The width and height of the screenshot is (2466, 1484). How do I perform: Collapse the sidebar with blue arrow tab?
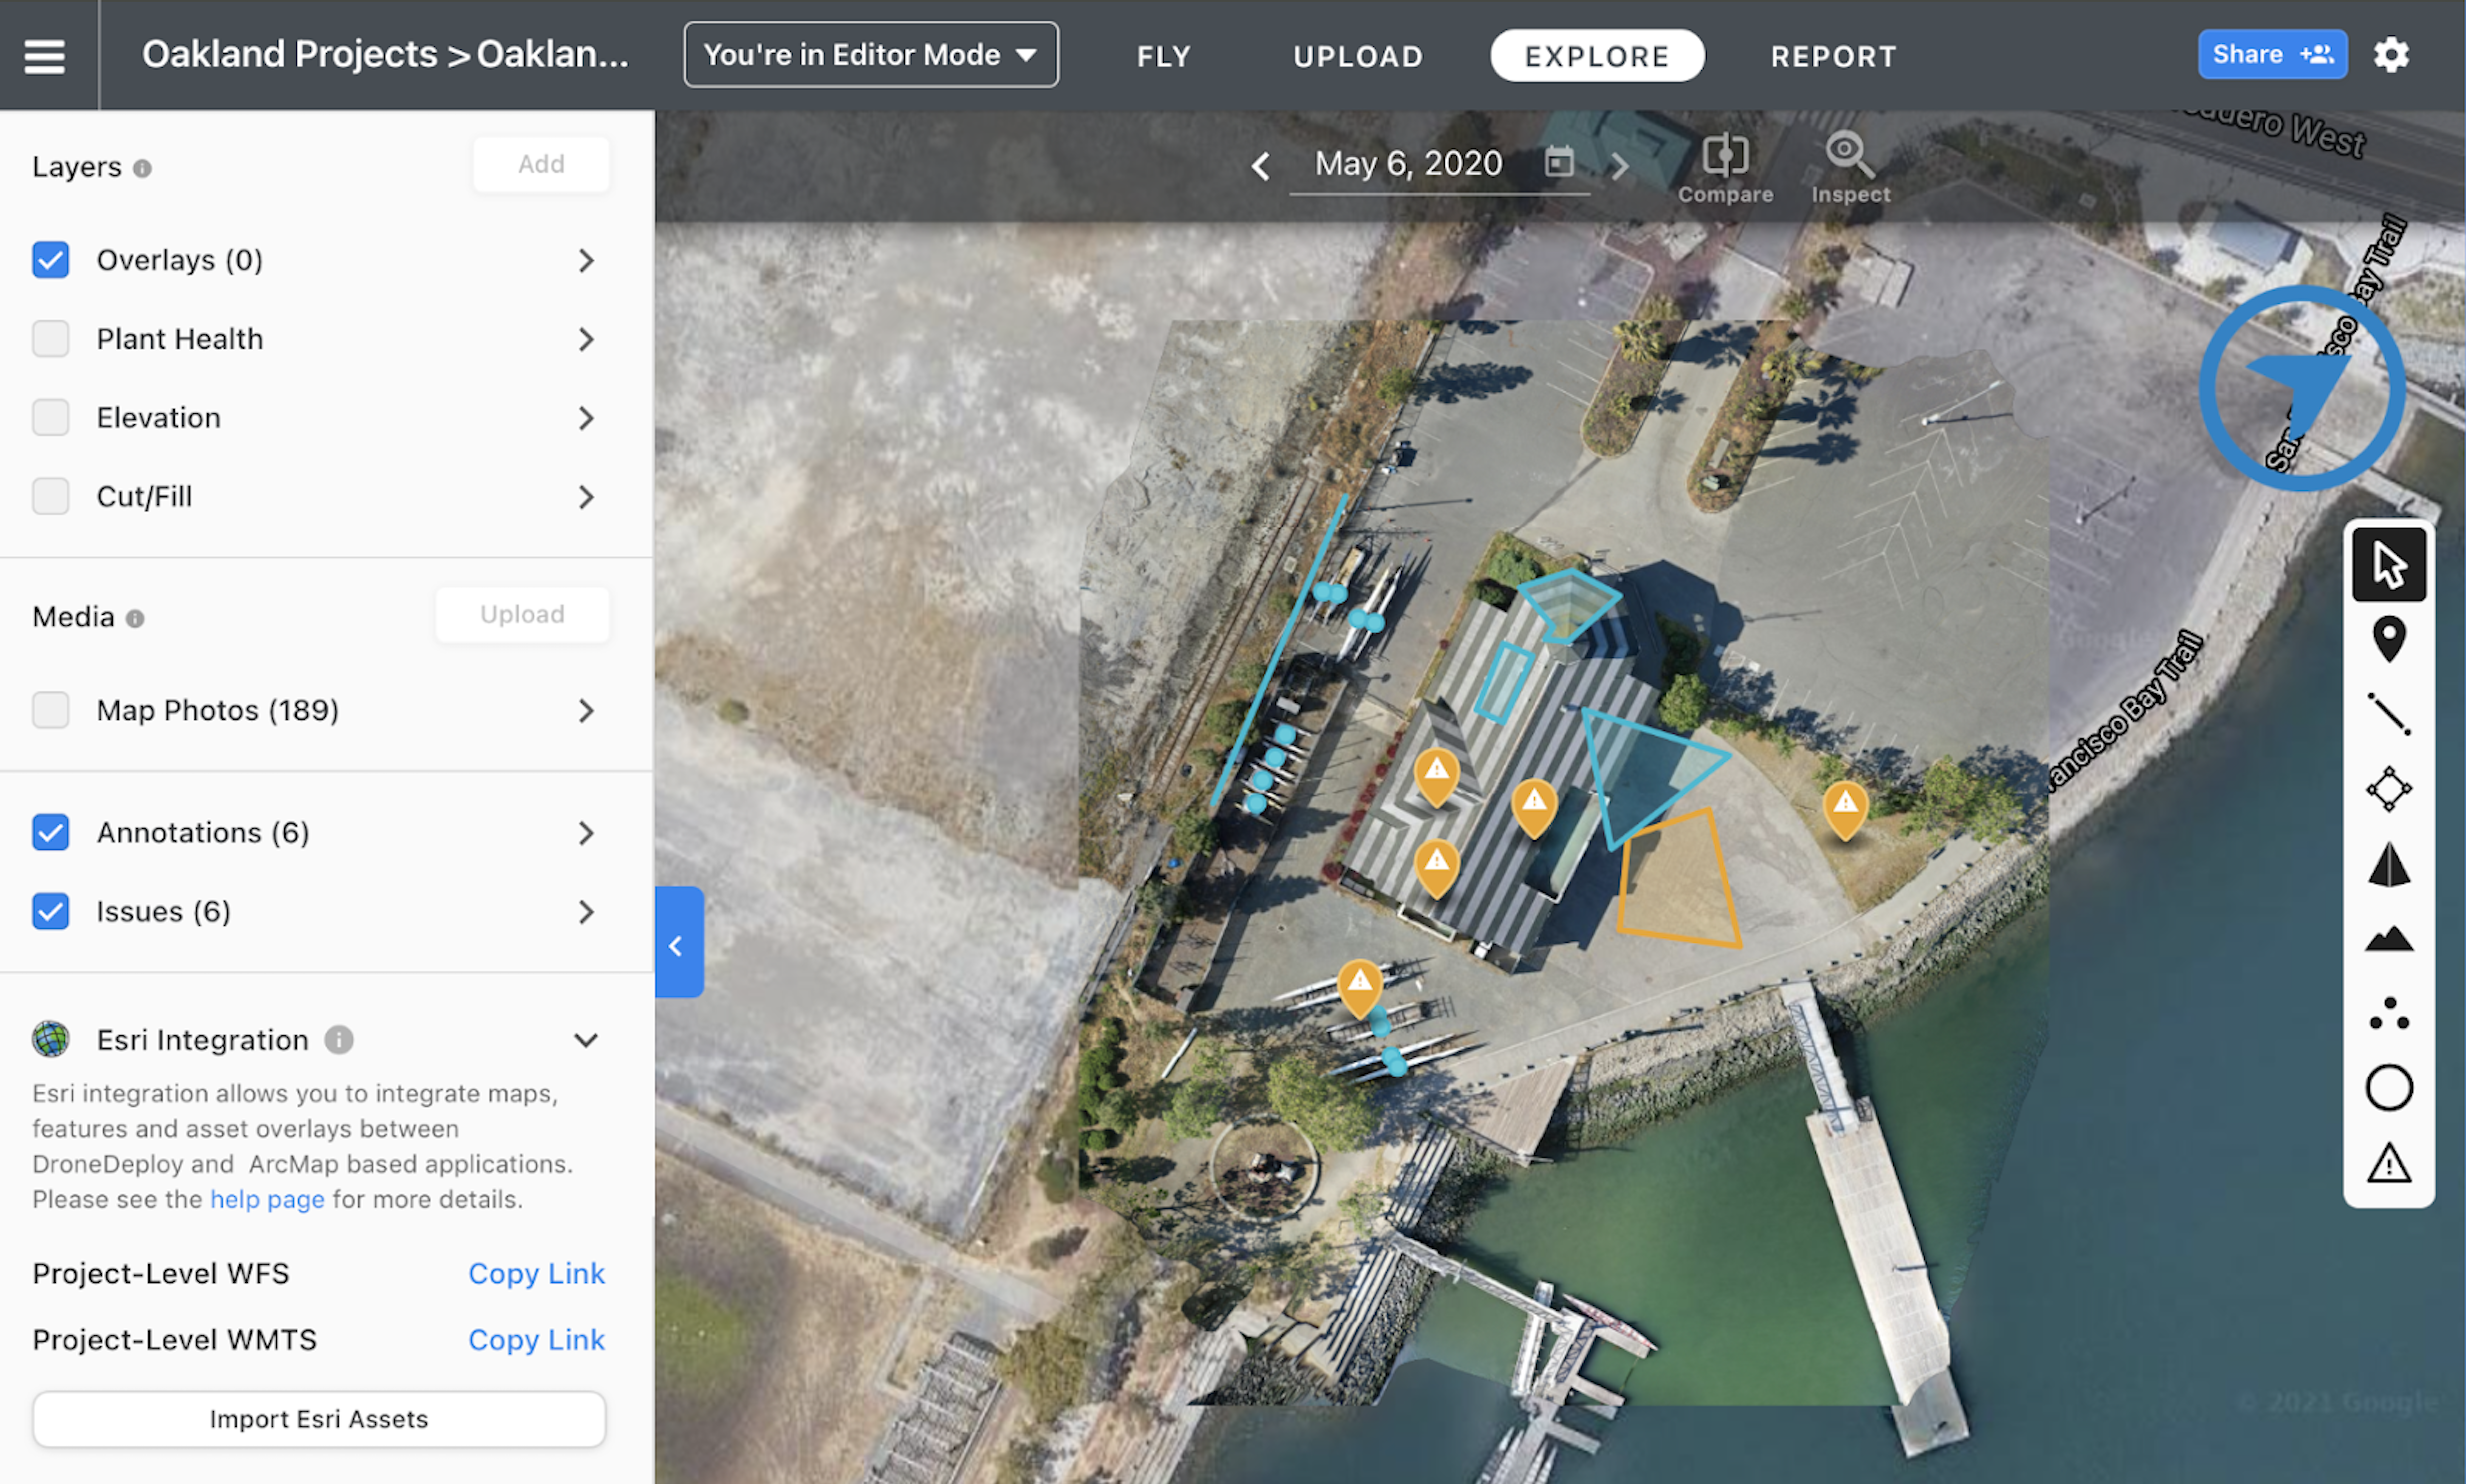[679, 942]
